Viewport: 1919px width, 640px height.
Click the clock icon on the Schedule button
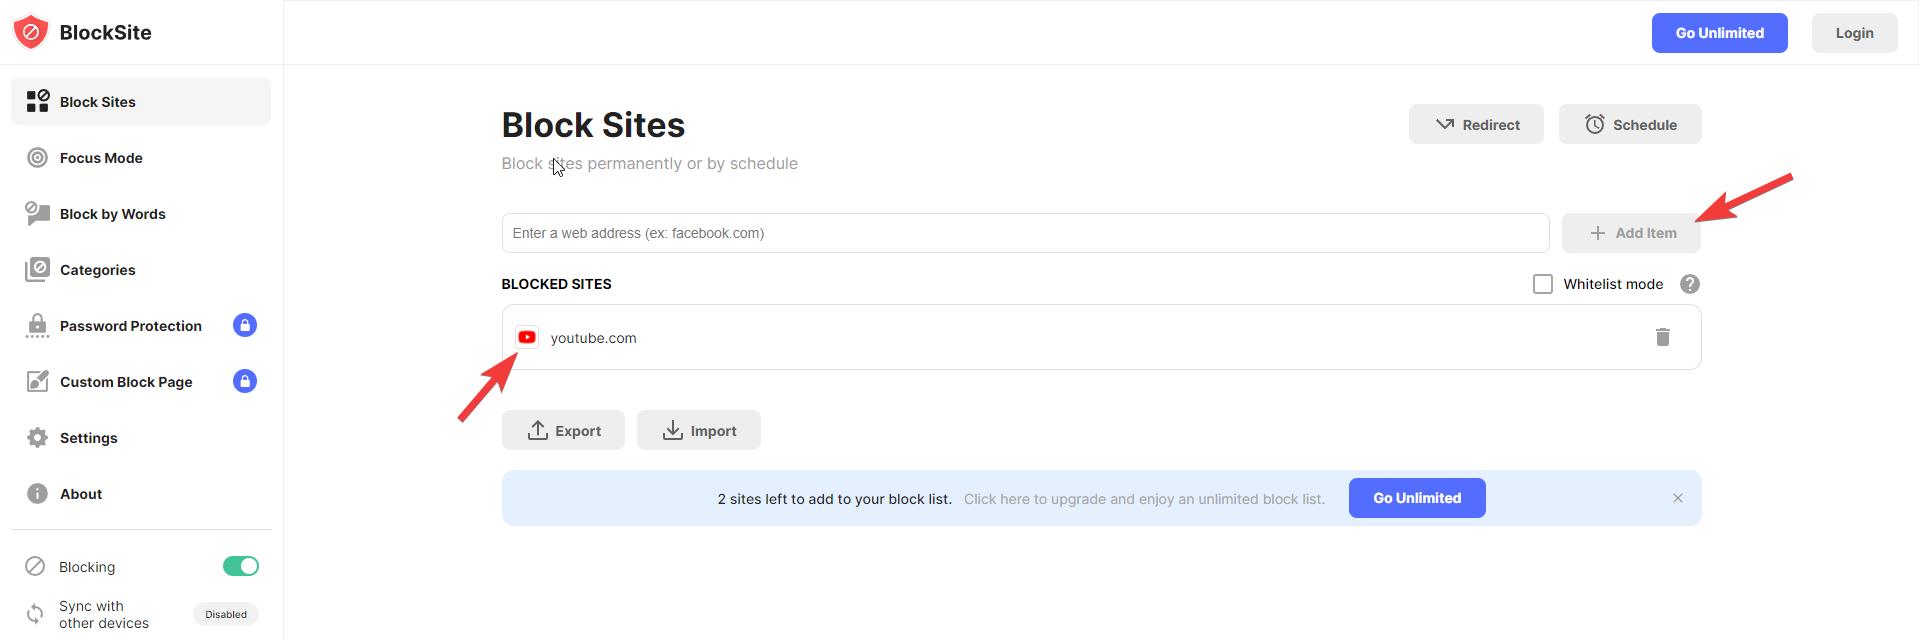tap(1594, 124)
